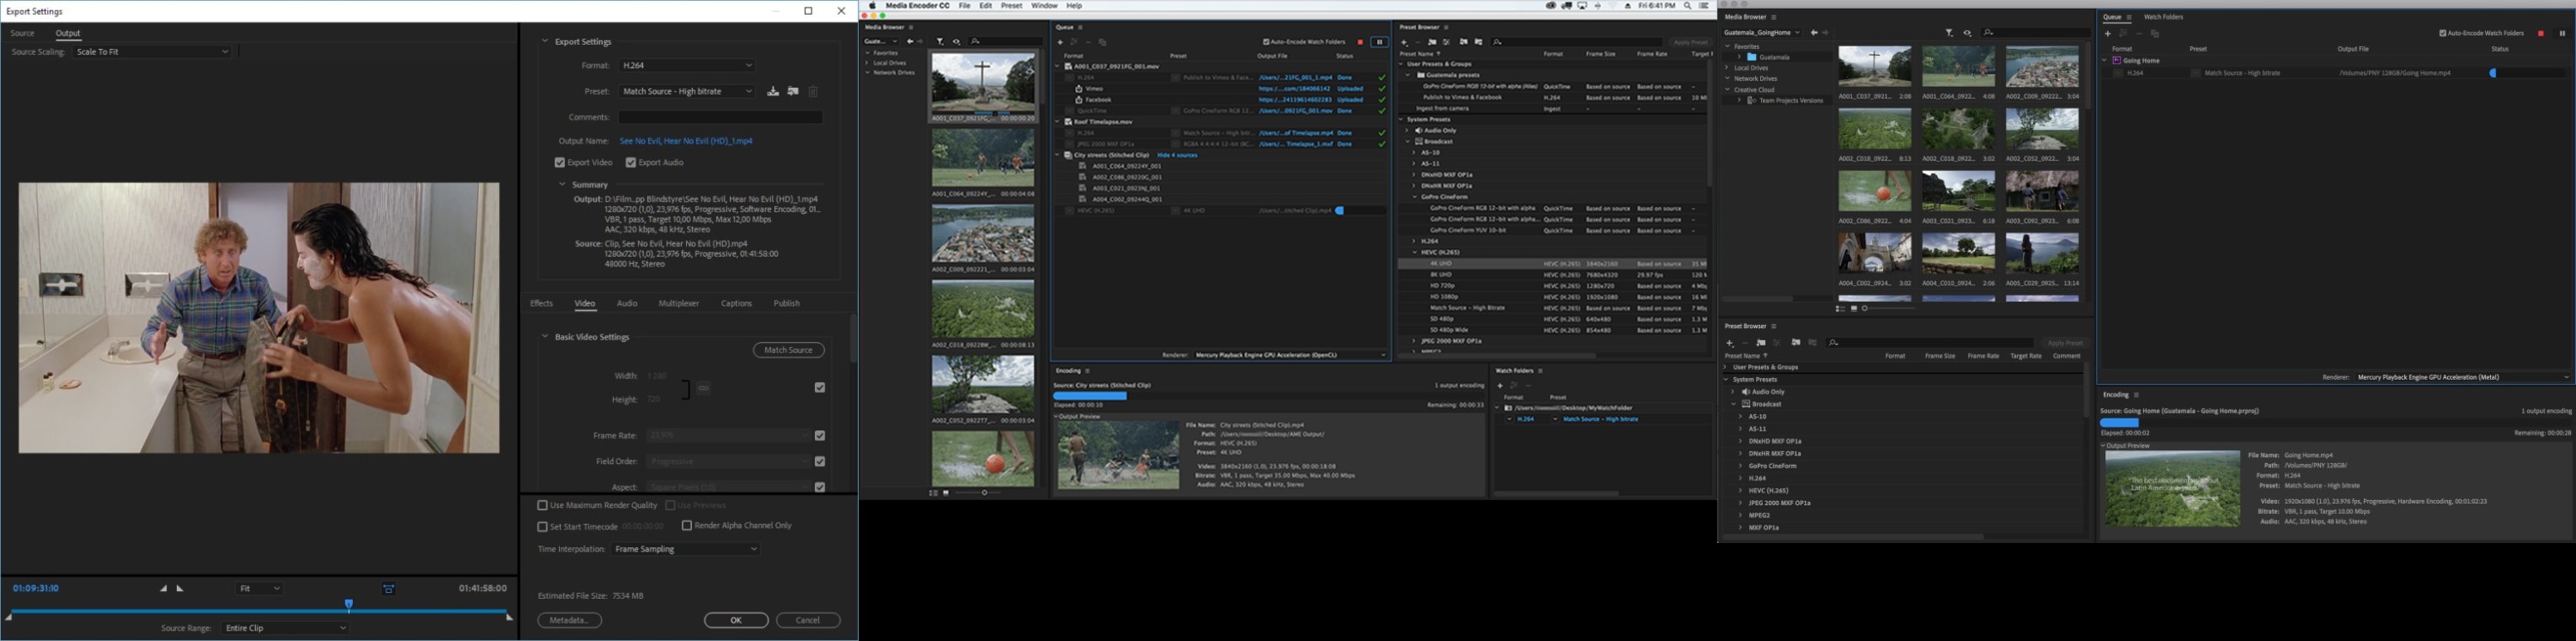Open Renderer dropdown in right window
Viewport: 2576px width, 641px height.
[2462, 377]
